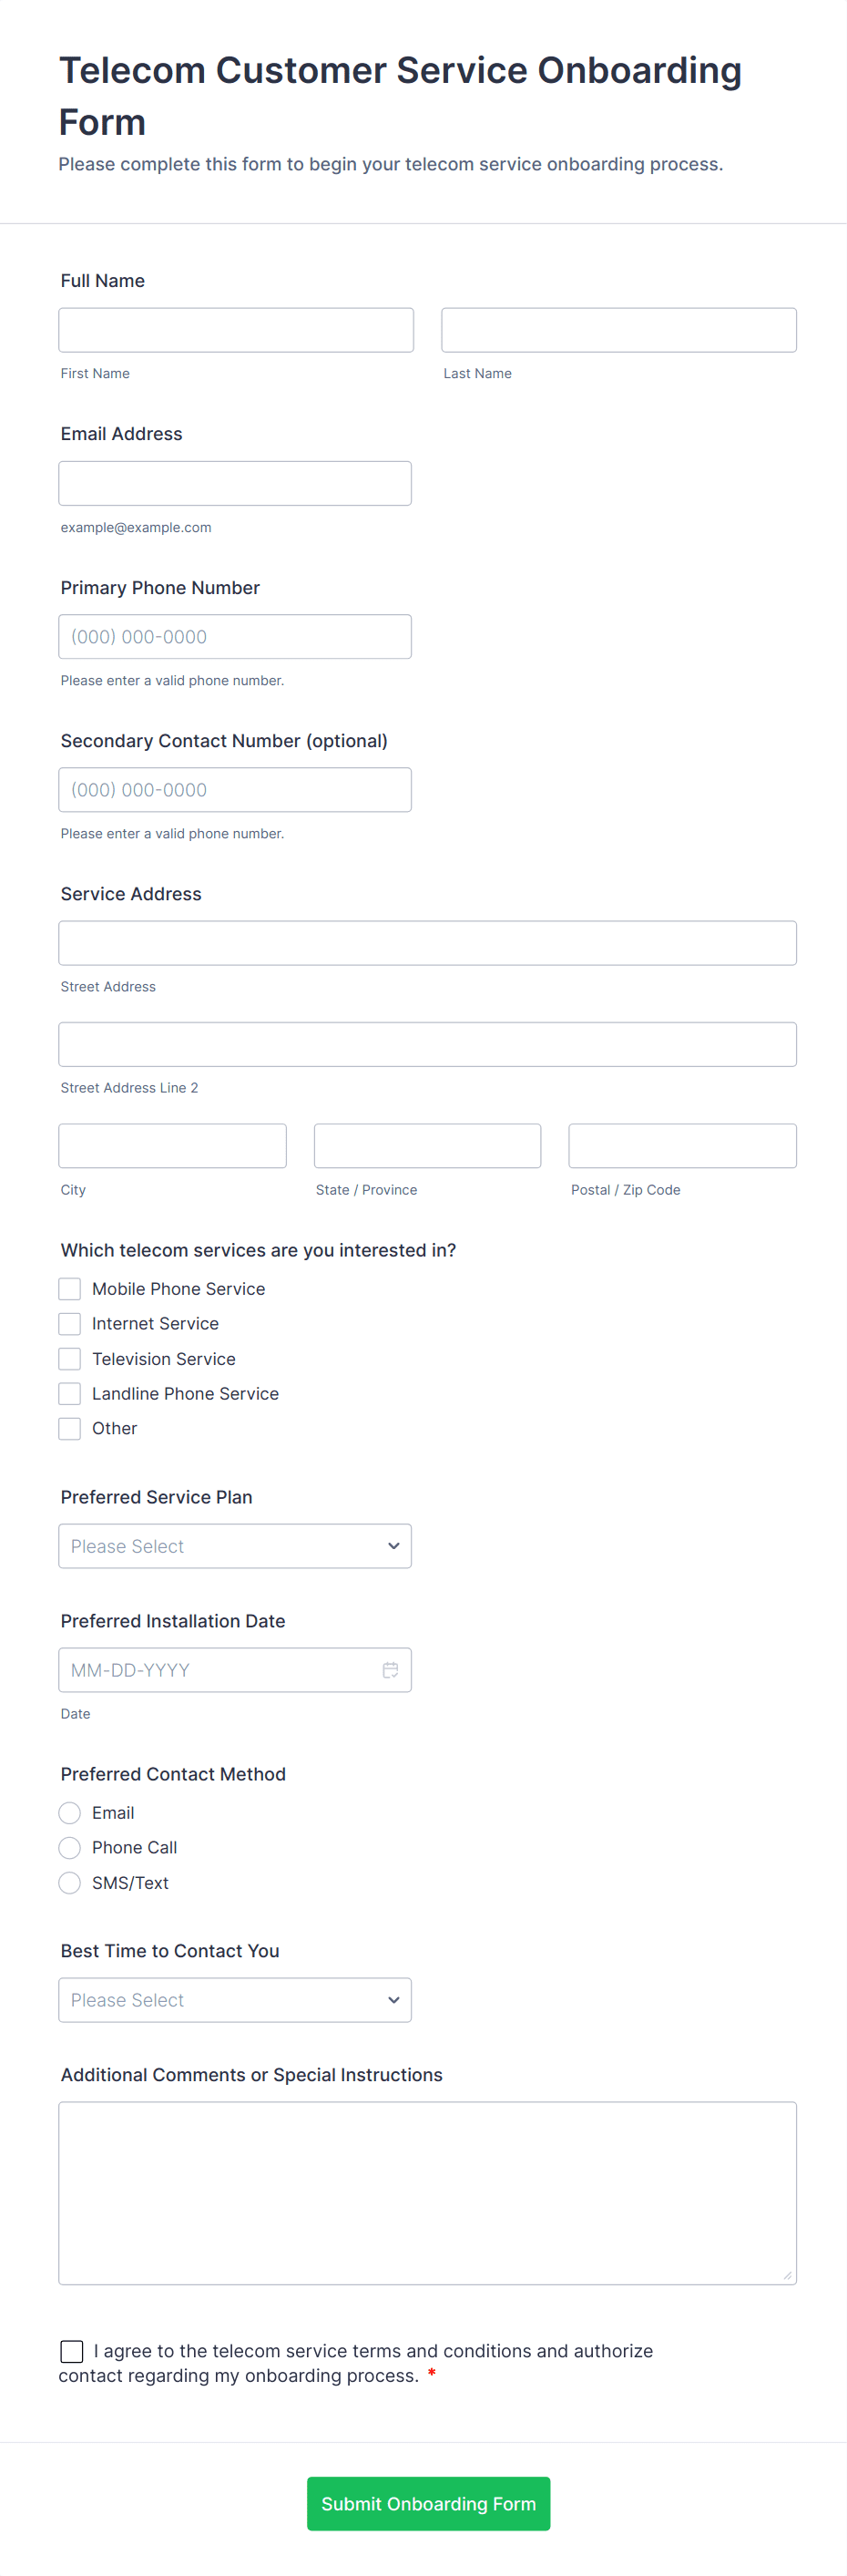Agree to the telecom terms and conditions

coord(72,2351)
